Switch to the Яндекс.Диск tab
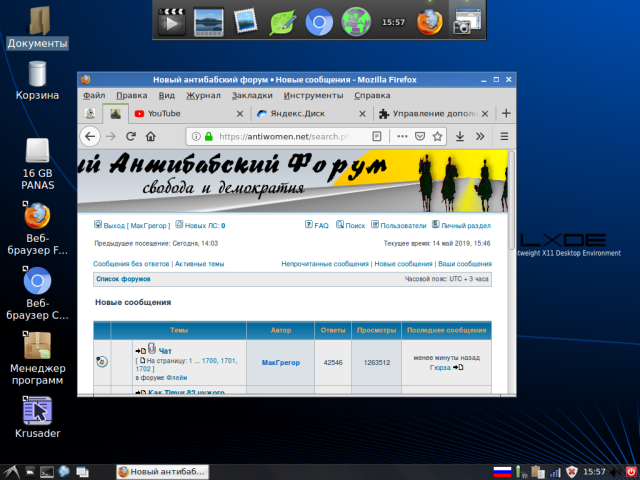 [x=311, y=113]
